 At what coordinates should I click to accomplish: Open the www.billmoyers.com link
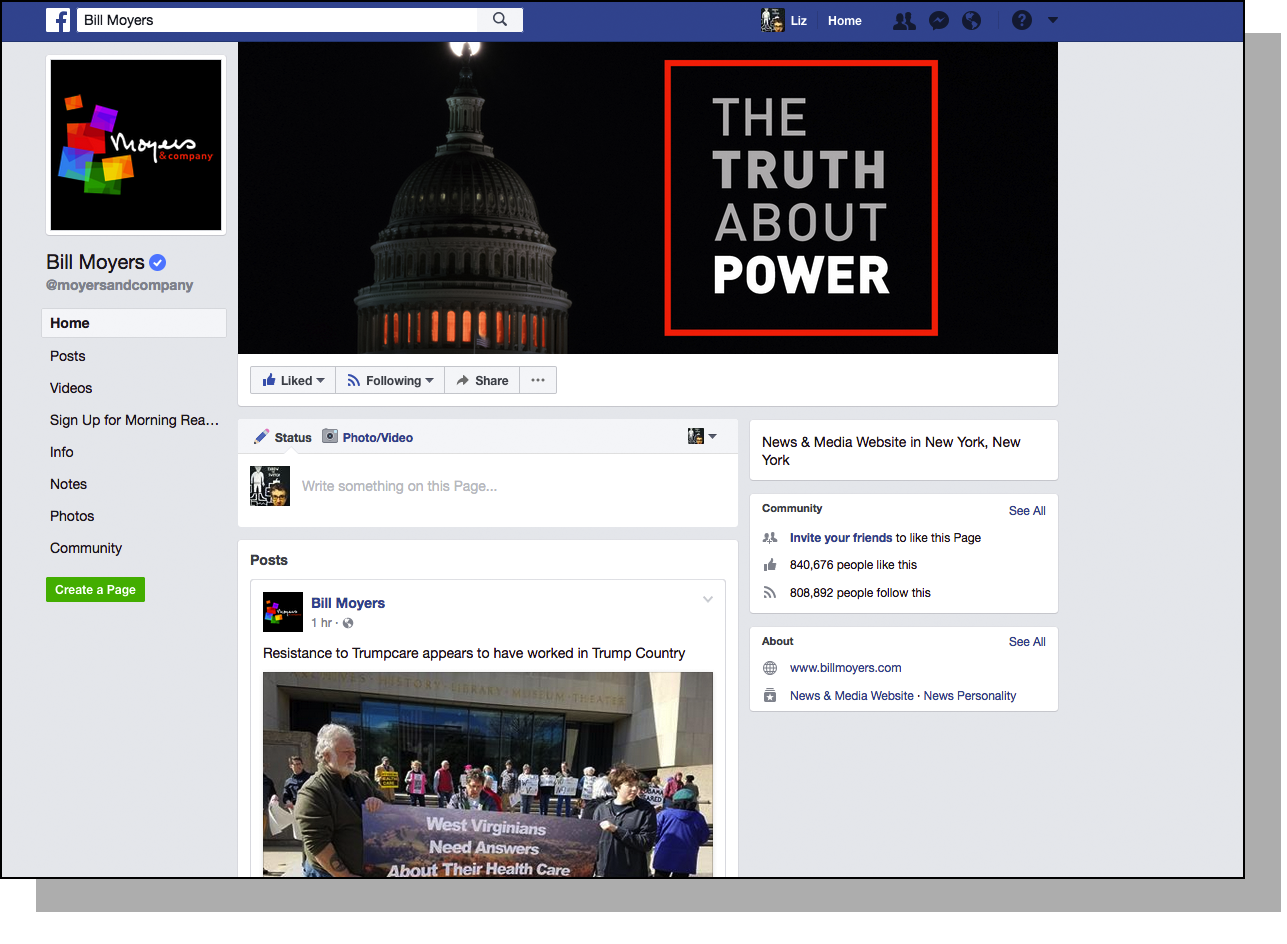click(x=846, y=668)
